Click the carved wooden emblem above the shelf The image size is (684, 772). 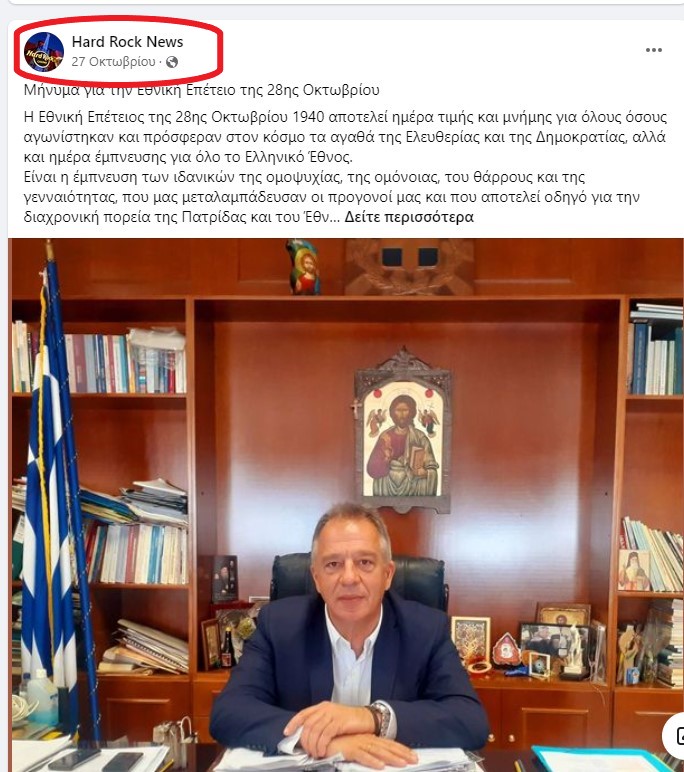(x=410, y=267)
